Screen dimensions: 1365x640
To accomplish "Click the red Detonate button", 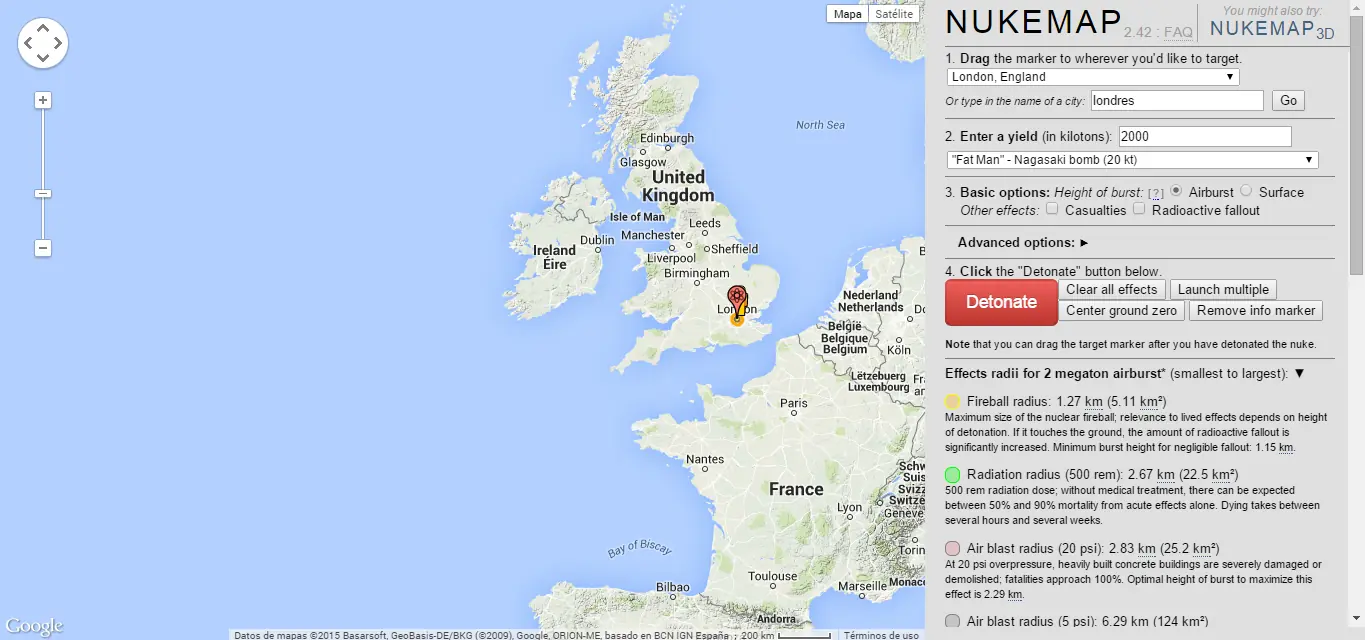I will 1001,302.
